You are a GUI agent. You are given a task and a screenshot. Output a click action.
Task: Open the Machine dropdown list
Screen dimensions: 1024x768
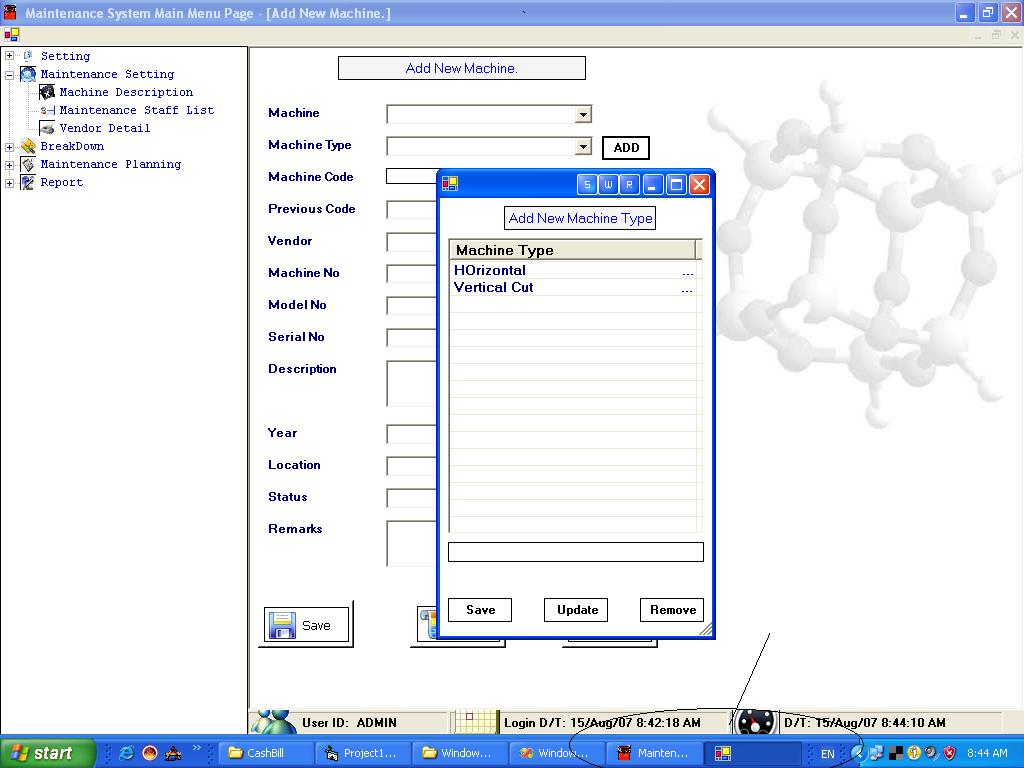click(x=583, y=115)
